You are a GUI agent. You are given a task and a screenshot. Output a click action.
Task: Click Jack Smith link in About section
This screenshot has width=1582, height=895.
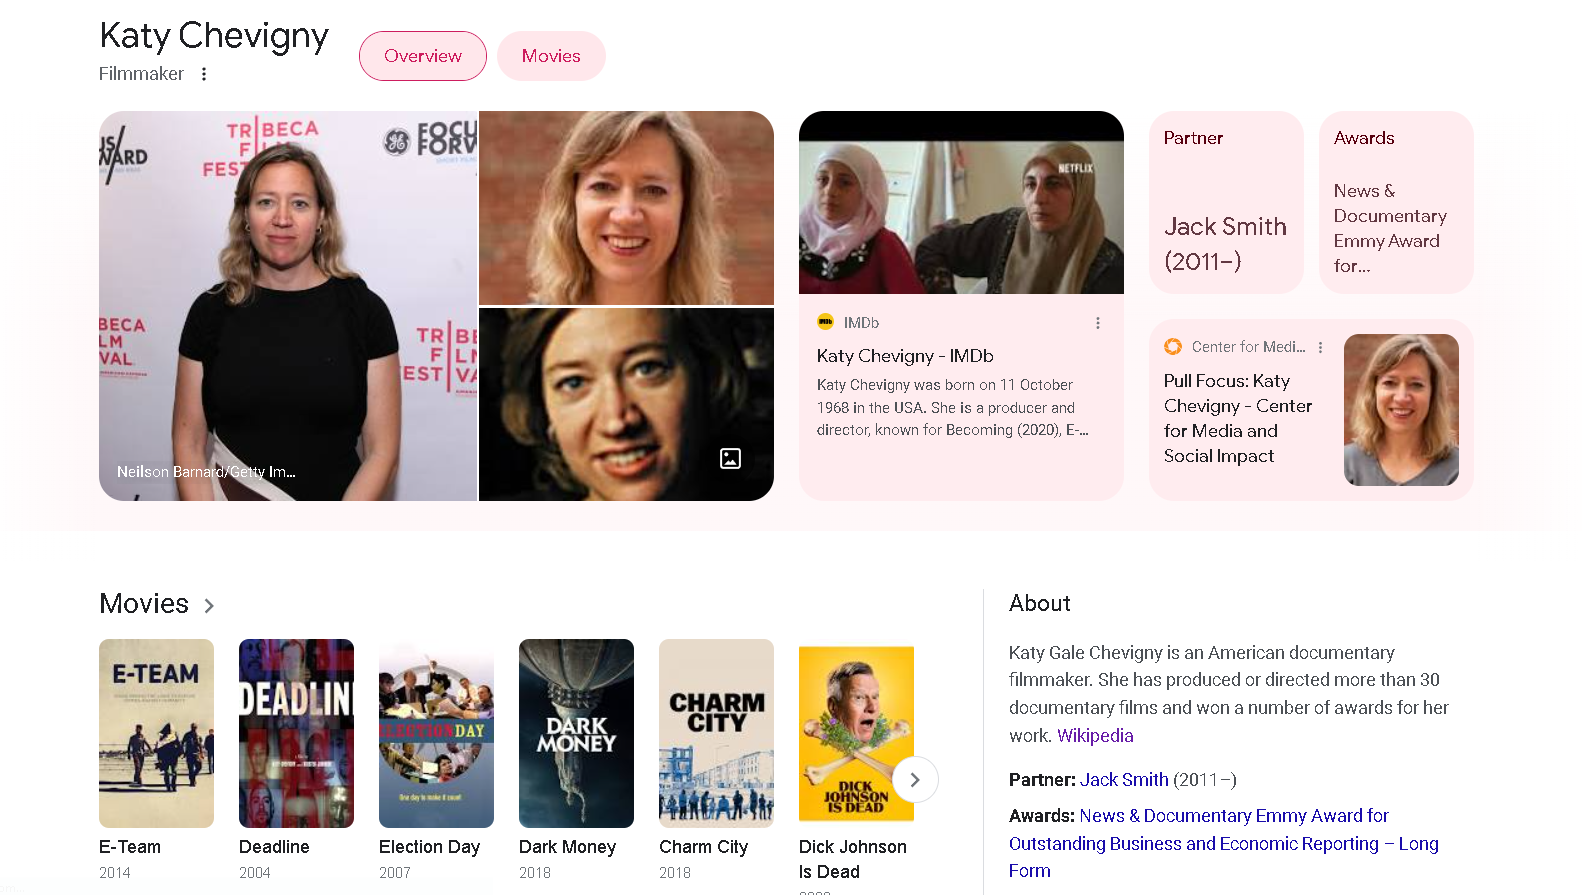(x=1124, y=780)
